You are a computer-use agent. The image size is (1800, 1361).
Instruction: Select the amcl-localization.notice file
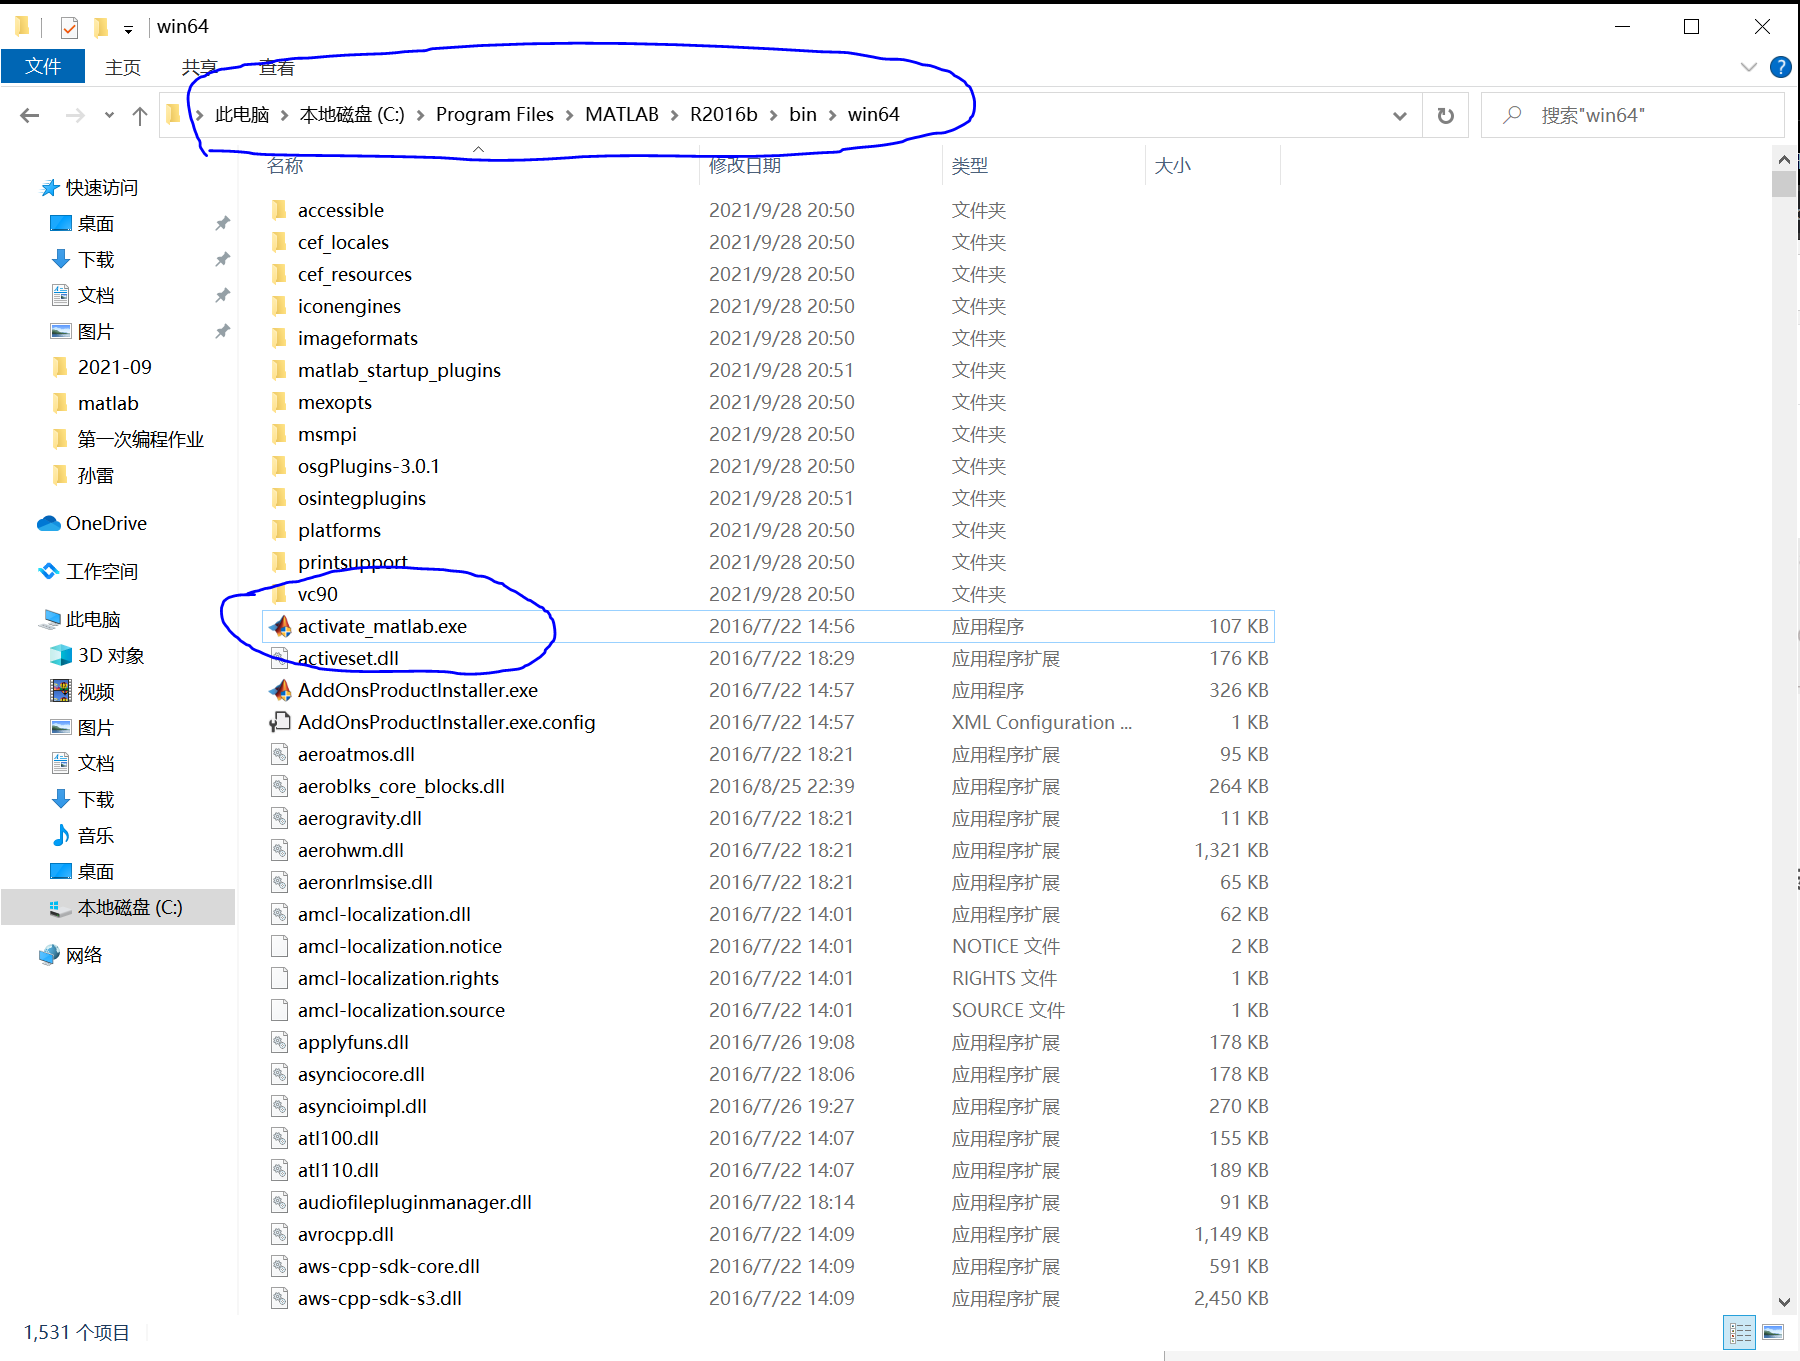pyautogui.click(x=399, y=947)
